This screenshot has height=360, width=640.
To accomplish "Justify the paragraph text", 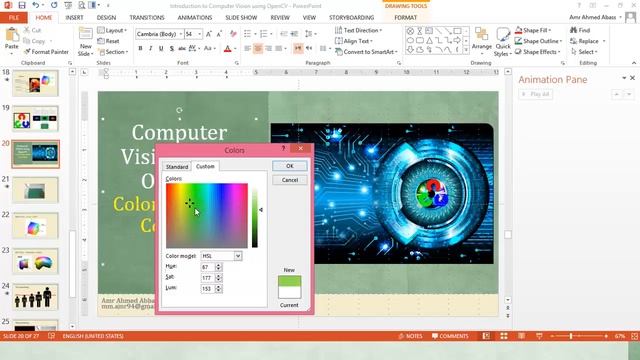I will tap(279, 49).
